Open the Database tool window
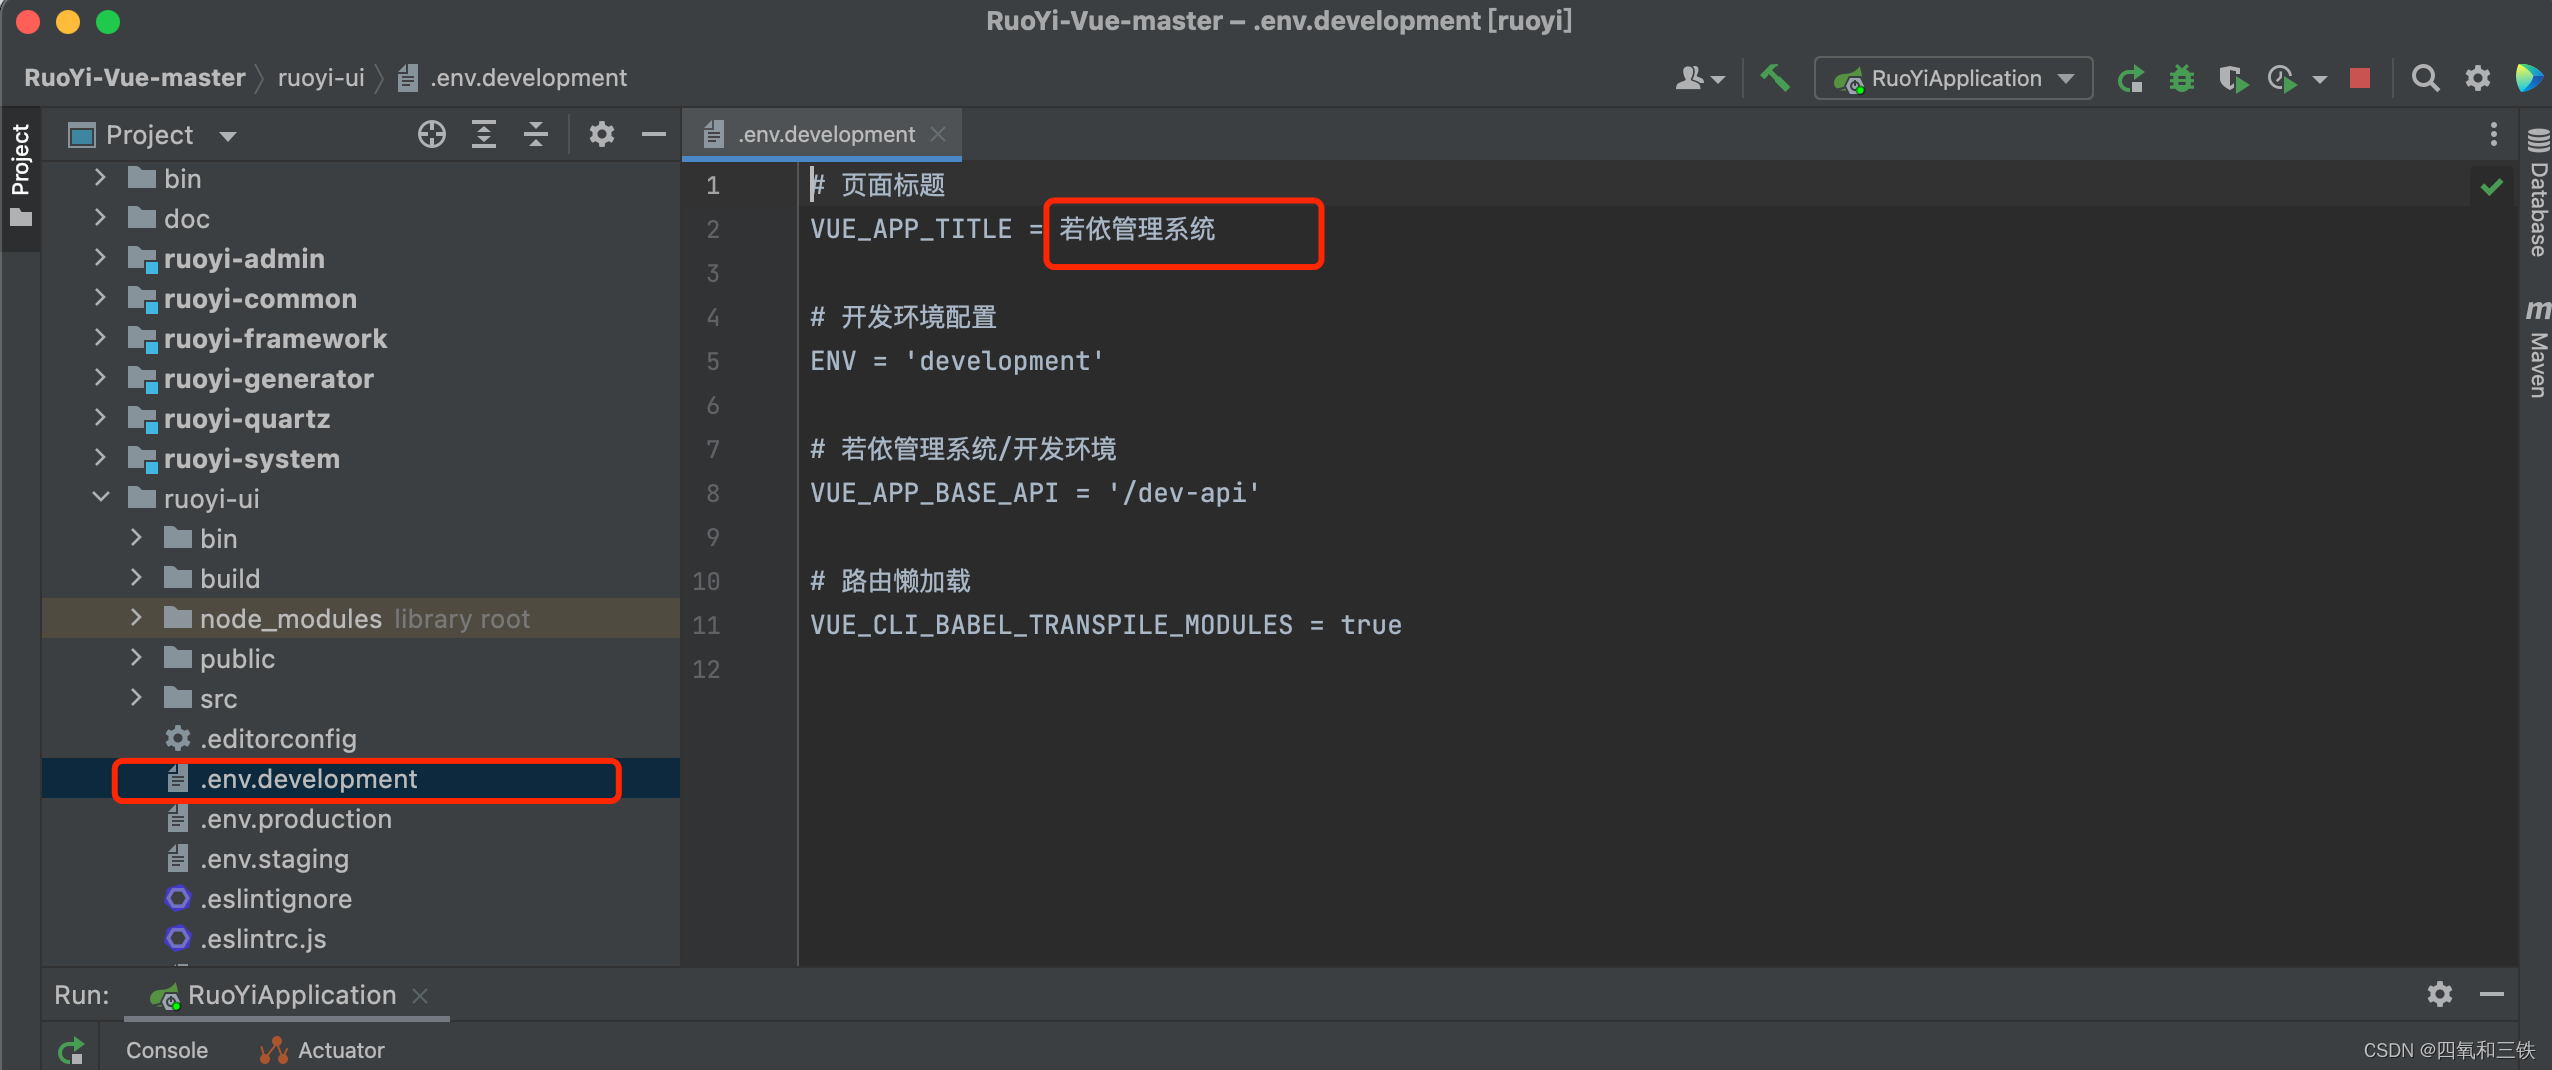The height and width of the screenshot is (1070, 2552). 2537,194
